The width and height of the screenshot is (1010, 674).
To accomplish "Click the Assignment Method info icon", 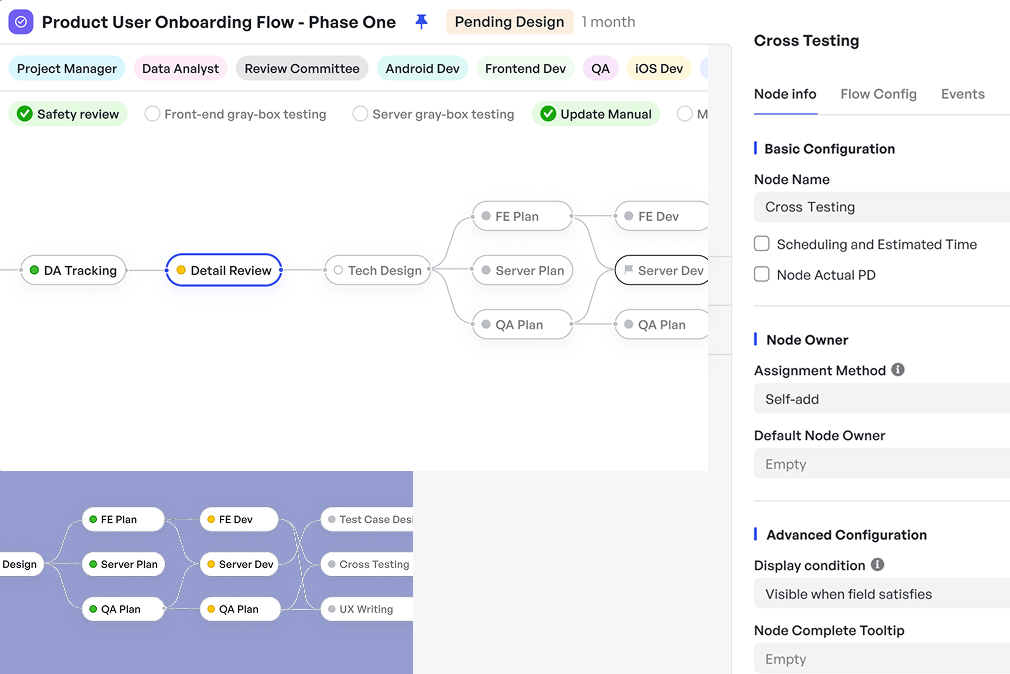I will [x=898, y=370].
